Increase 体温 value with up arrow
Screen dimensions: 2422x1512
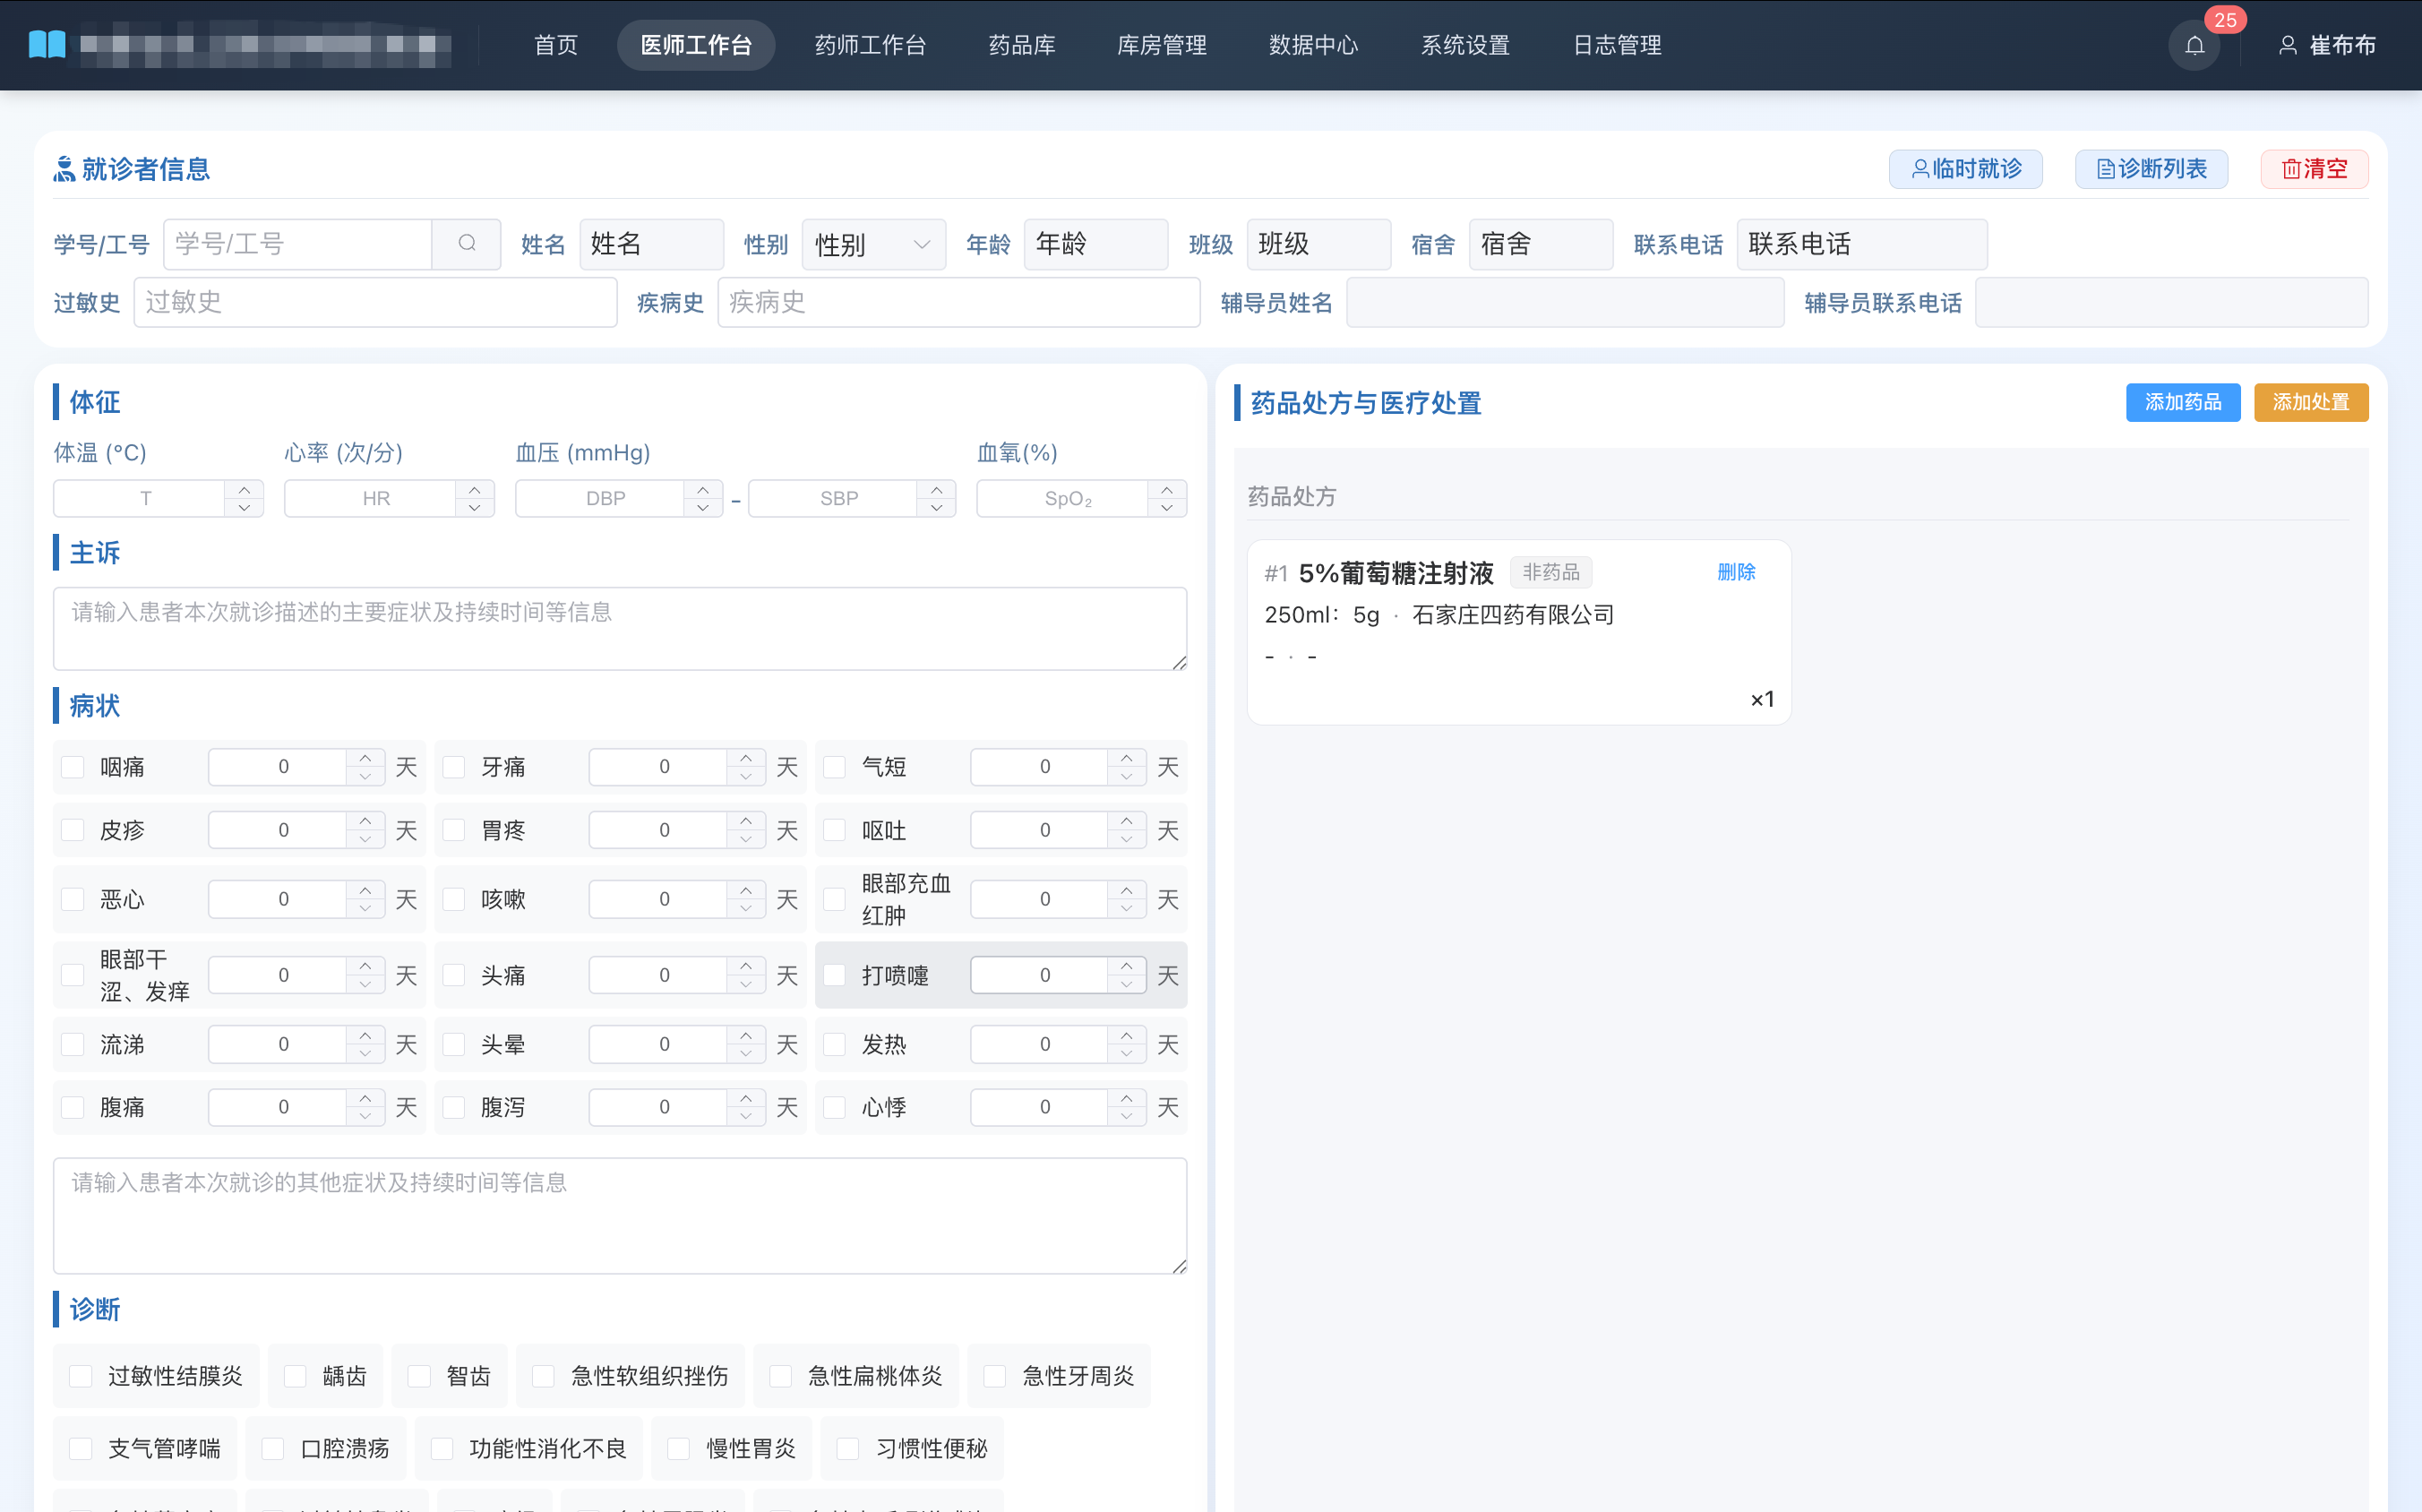pos(244,489)
